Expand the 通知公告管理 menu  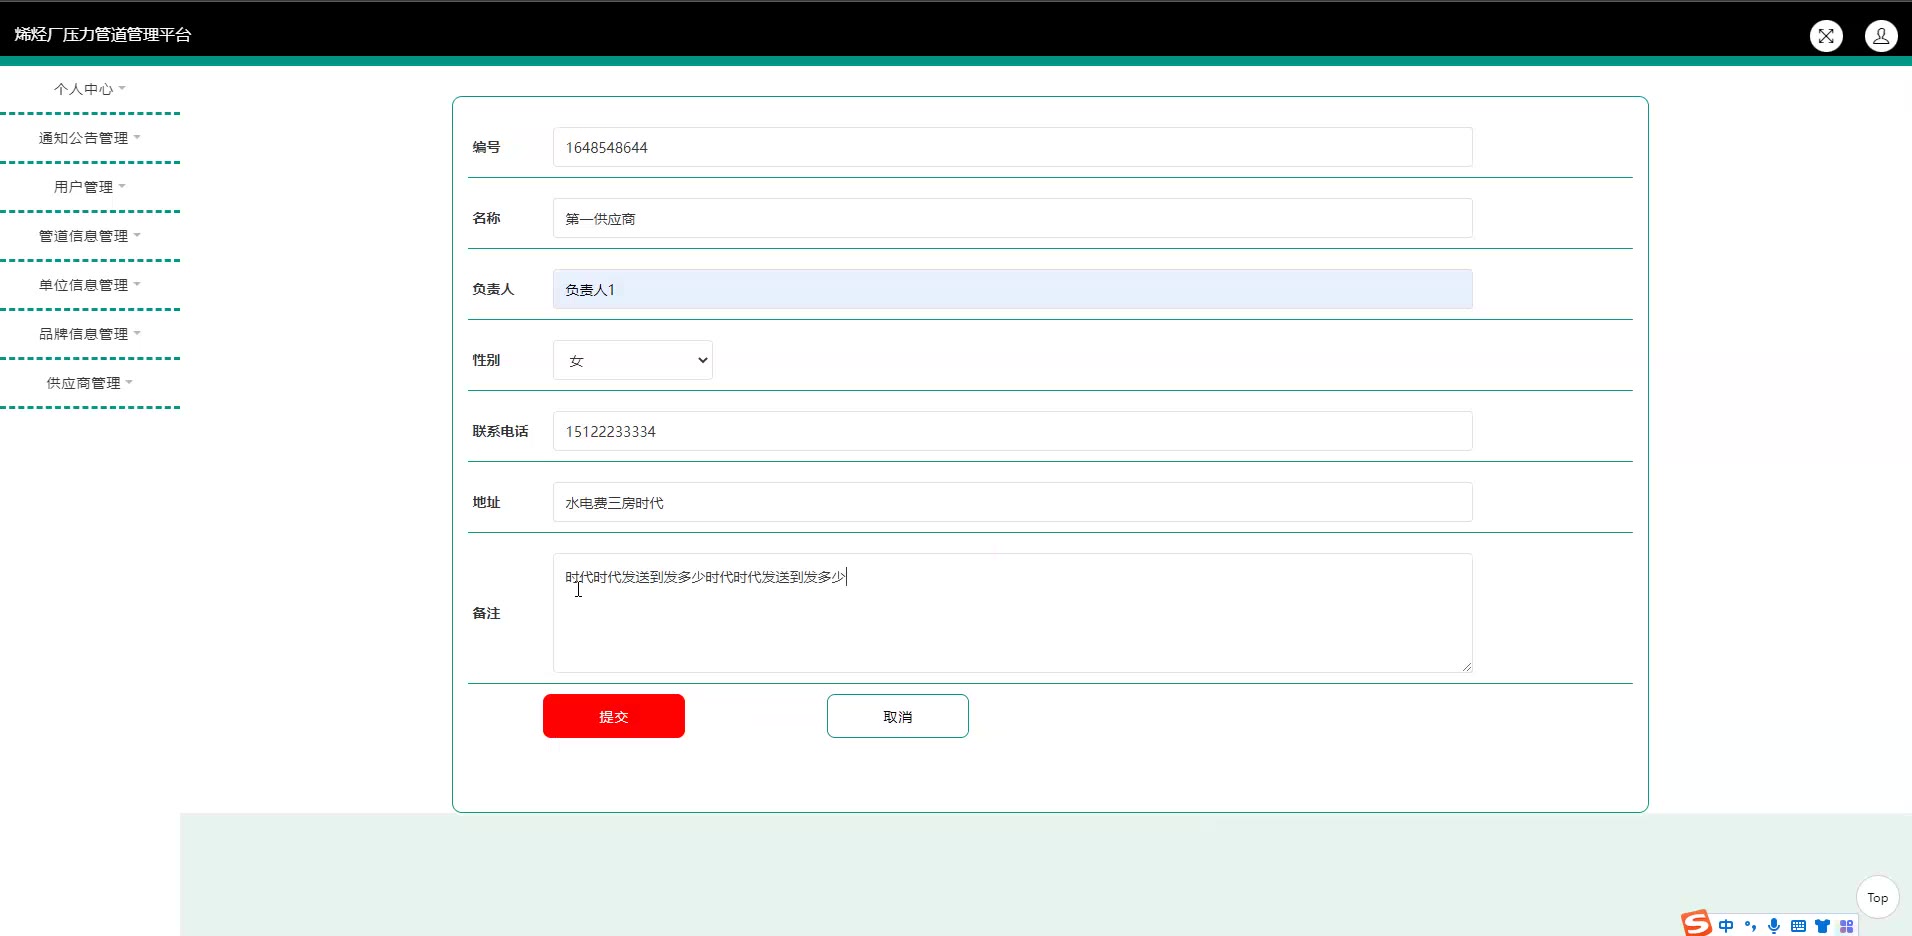point(90,138)
